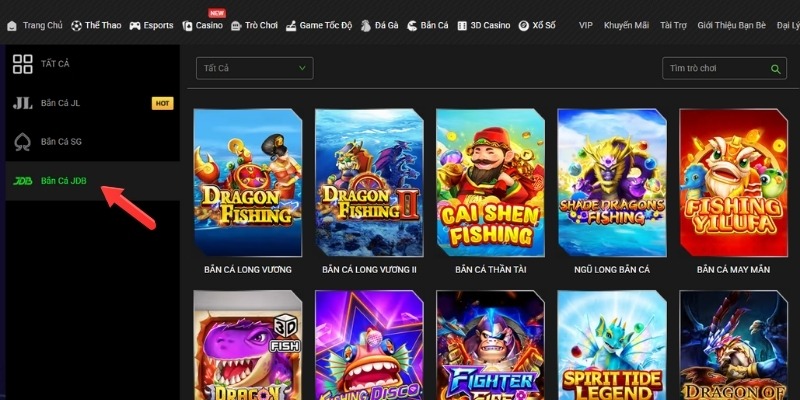This screenshot has width=800, height=400.
Task: Open the Casino menu marked NEW
Action: click(x=203, y=24)
